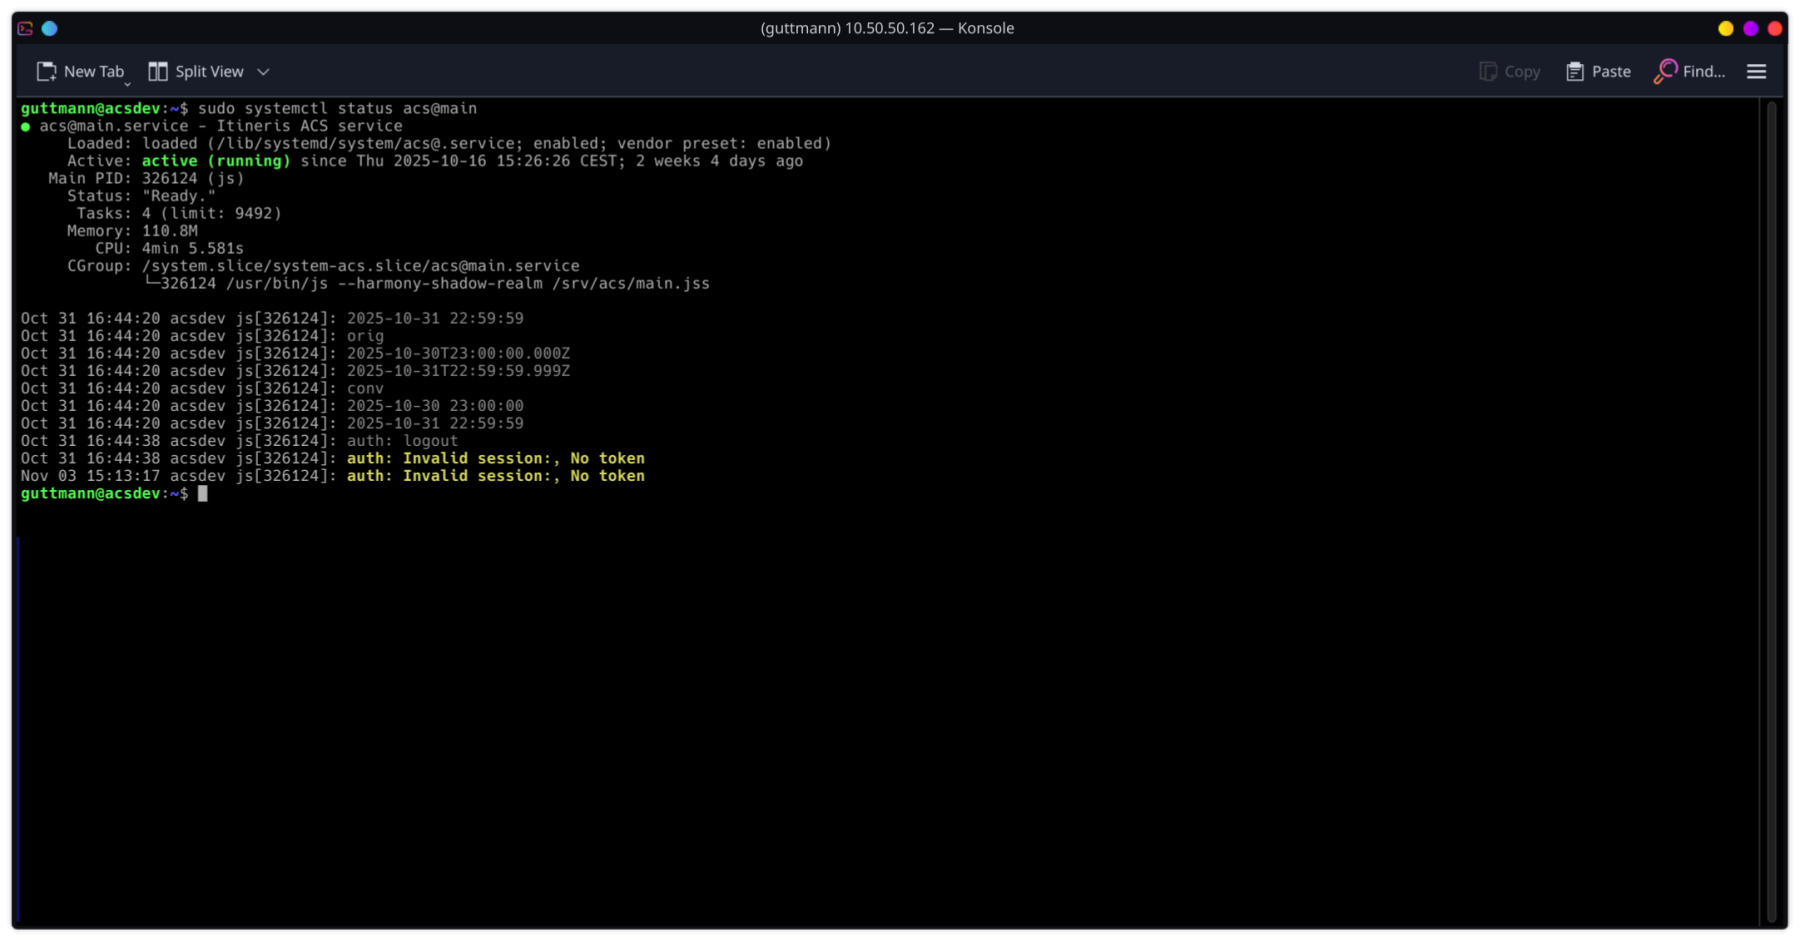Image resolution: width=1800 pixels, height=941 pixels.
Task: Open the hamburger menu
Action: (x=1756, y=71)
